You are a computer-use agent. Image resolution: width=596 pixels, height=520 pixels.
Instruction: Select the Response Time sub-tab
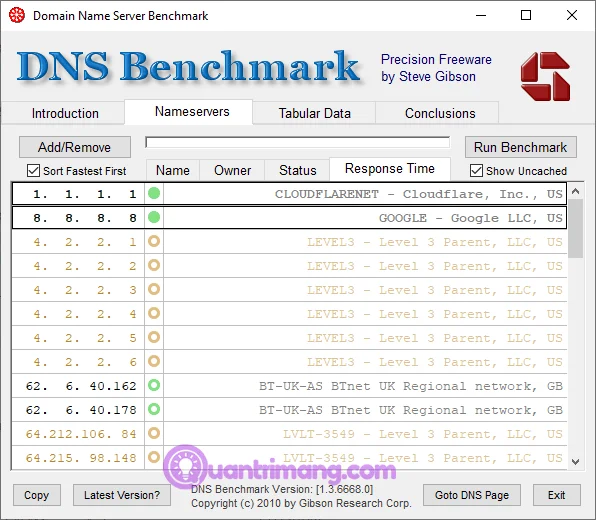pos(390,169)
